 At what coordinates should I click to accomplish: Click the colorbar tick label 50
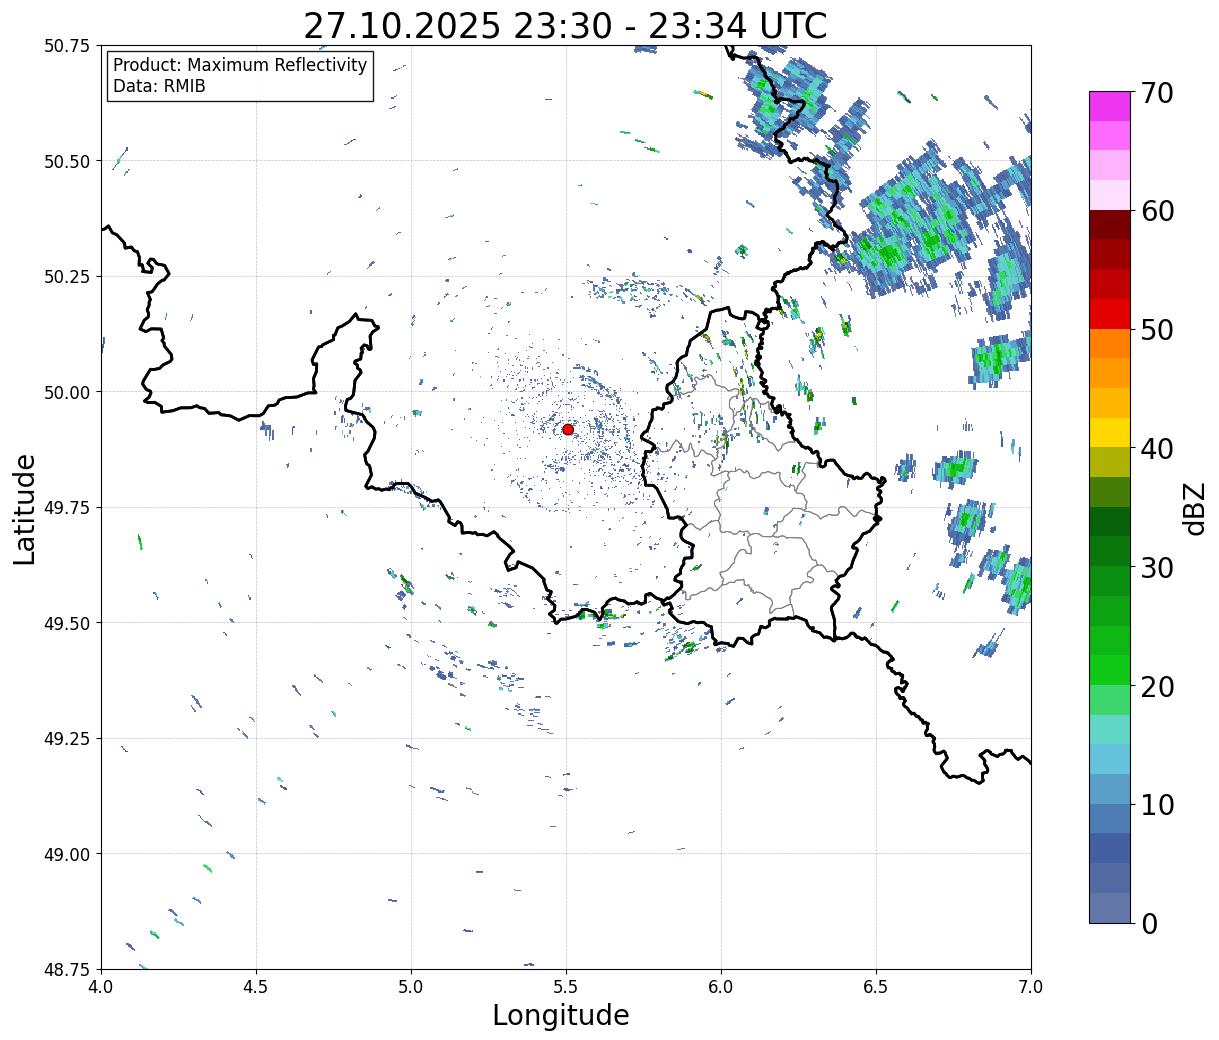point(1157,330)
